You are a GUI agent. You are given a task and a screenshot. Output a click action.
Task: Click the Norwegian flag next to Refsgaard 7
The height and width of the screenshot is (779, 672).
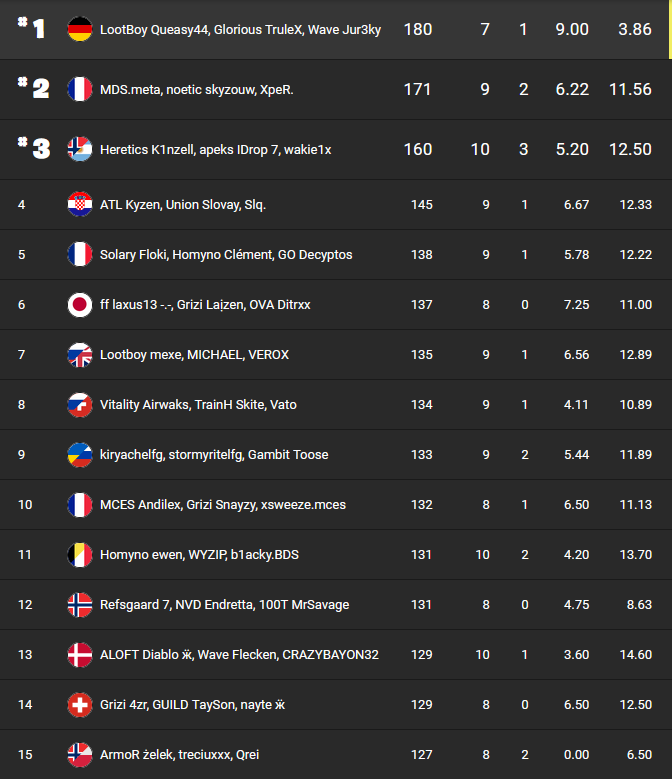coord(80,605)
